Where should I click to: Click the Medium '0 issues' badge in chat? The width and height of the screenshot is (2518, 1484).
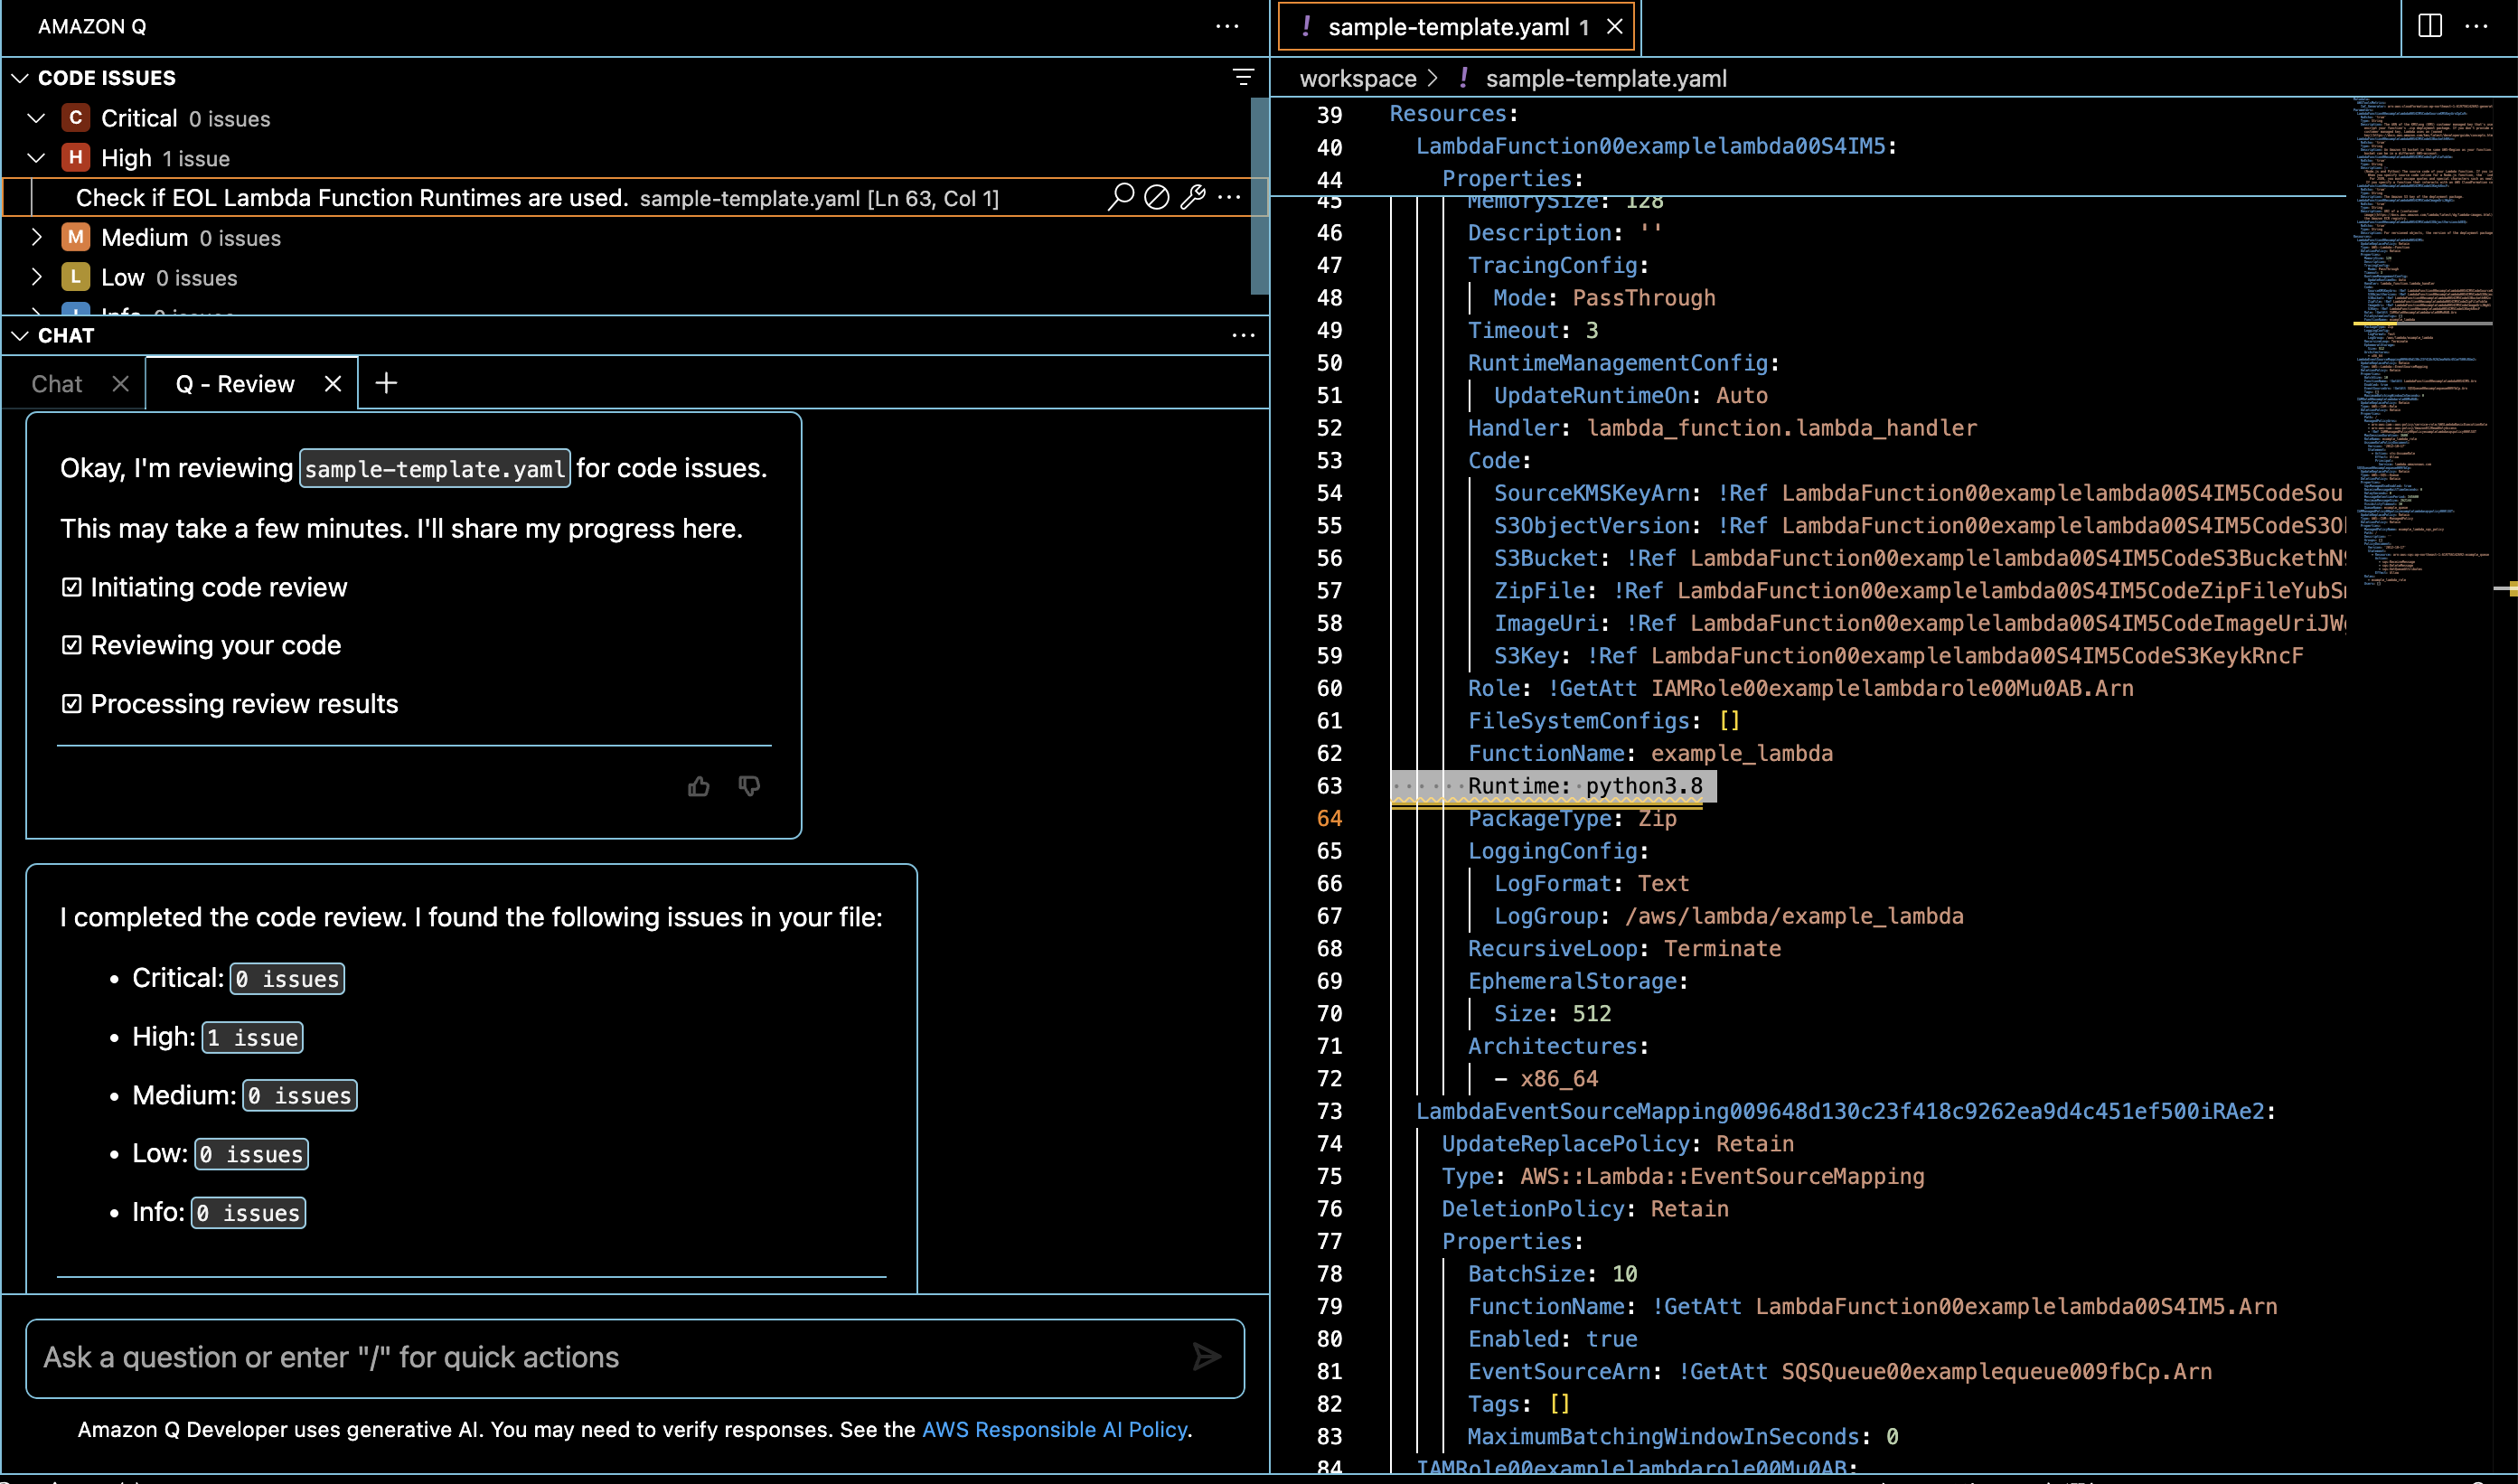(x=300, y=1095)
